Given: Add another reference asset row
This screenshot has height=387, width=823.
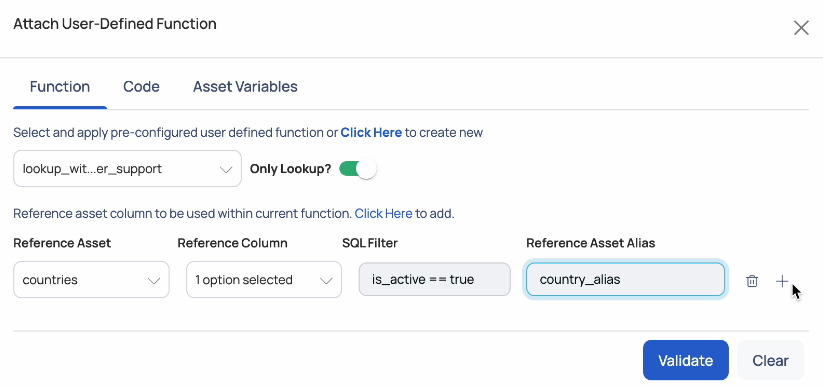Looking at the screenshot, I should (782, 281).
